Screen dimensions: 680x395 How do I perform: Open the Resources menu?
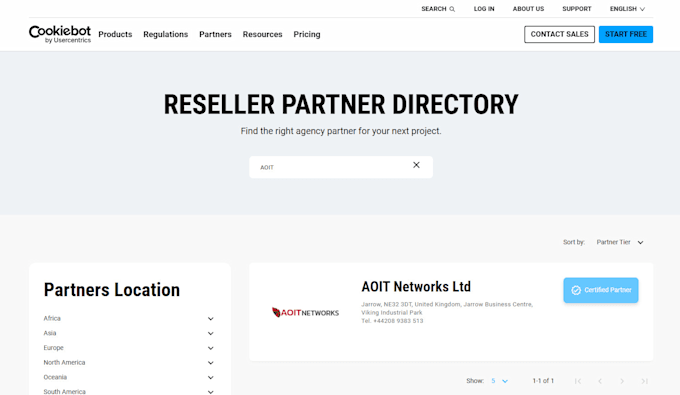262,34
